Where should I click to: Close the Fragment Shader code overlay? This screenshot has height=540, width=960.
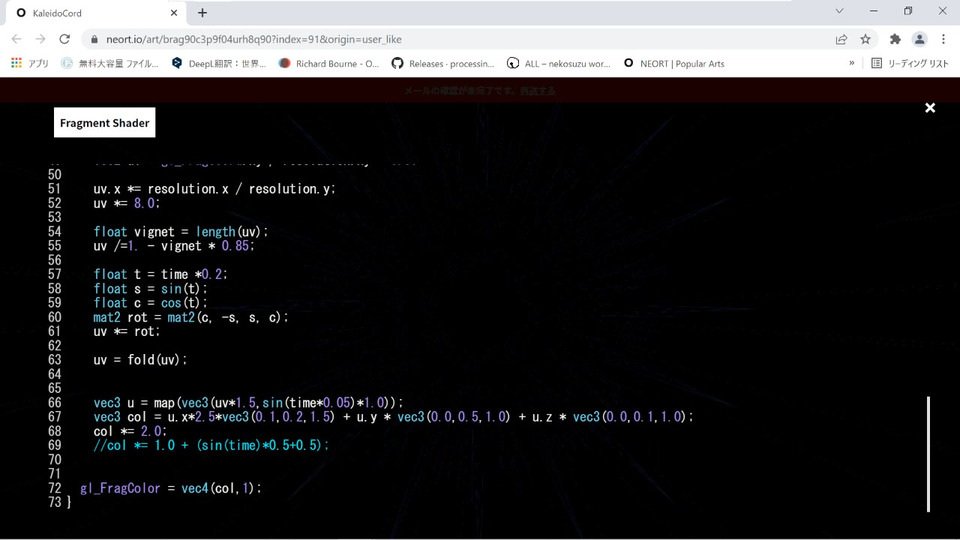929,108
